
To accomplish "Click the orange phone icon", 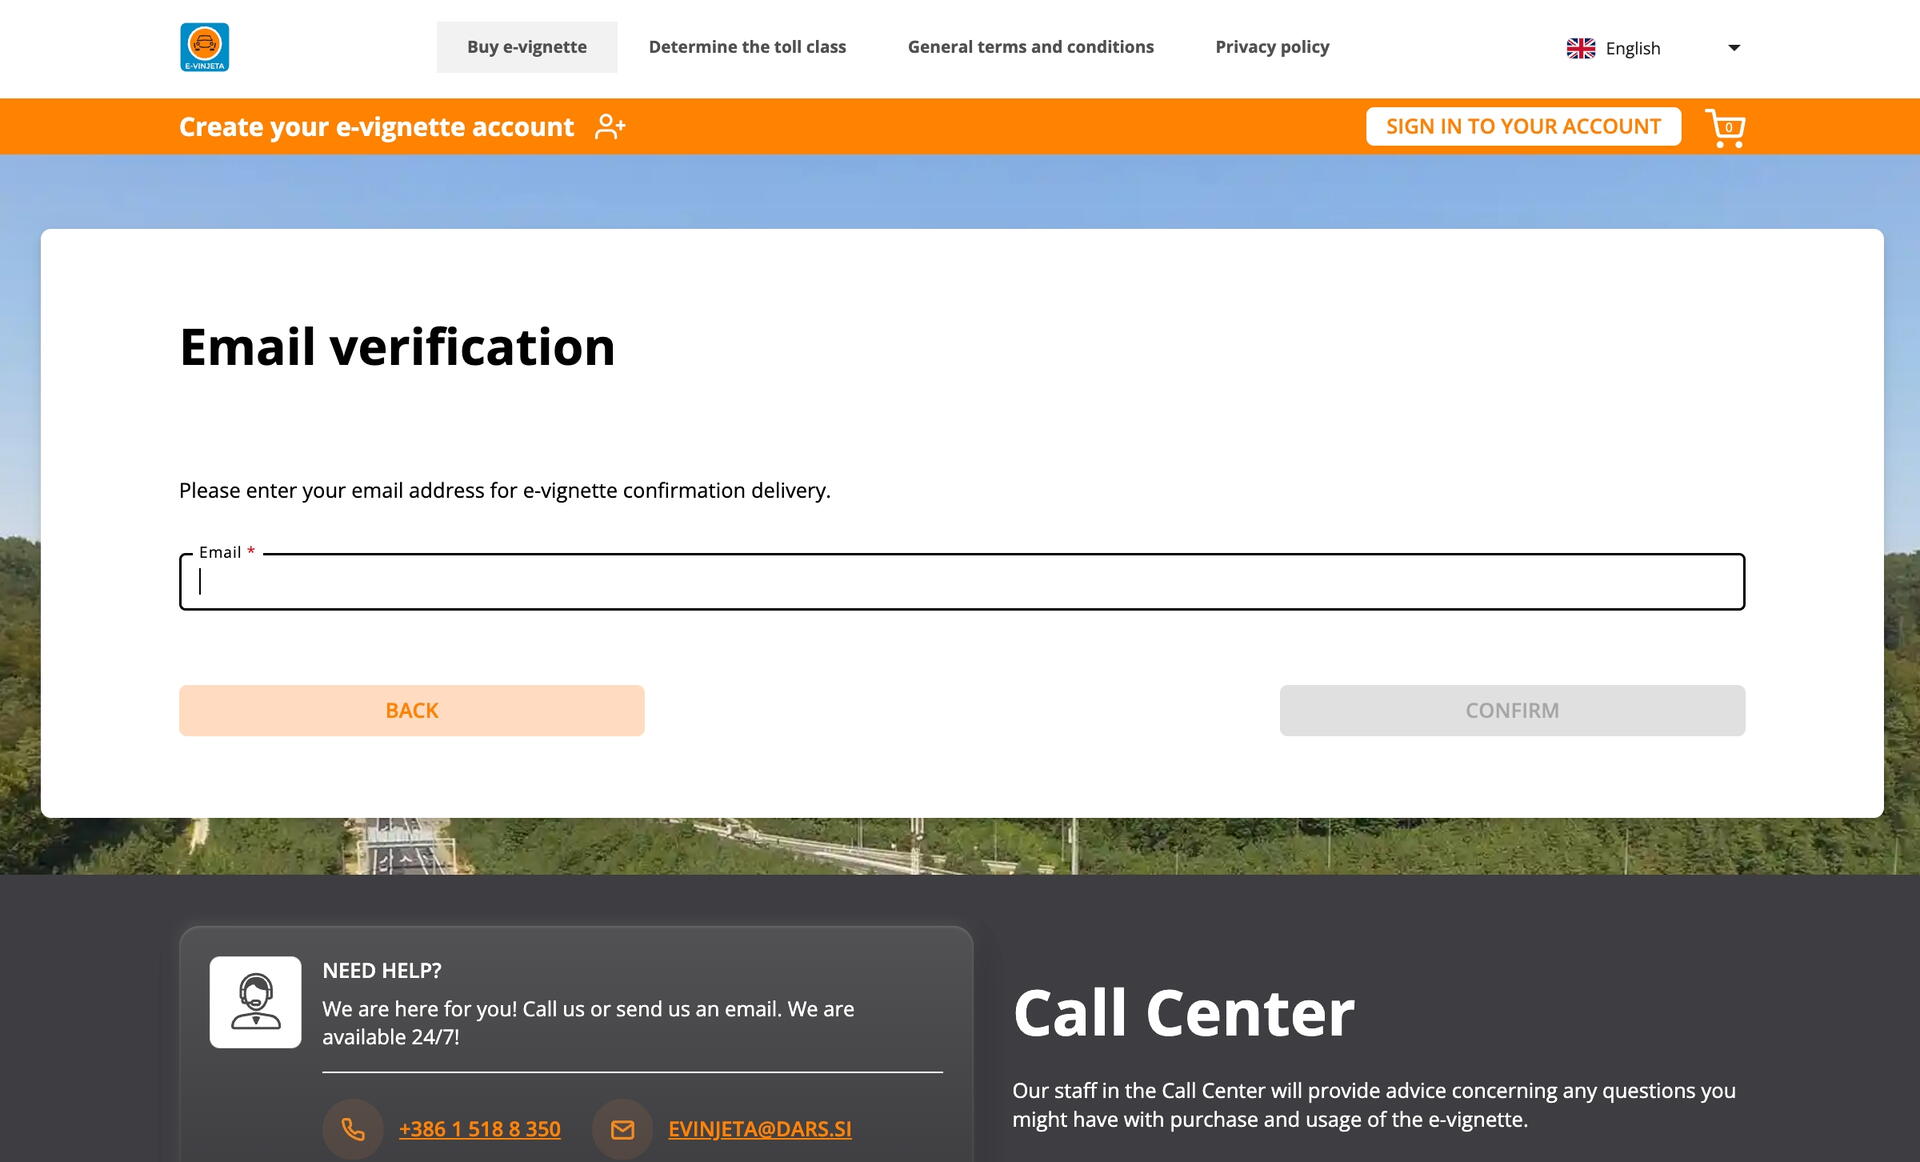I will point(353,1129).
